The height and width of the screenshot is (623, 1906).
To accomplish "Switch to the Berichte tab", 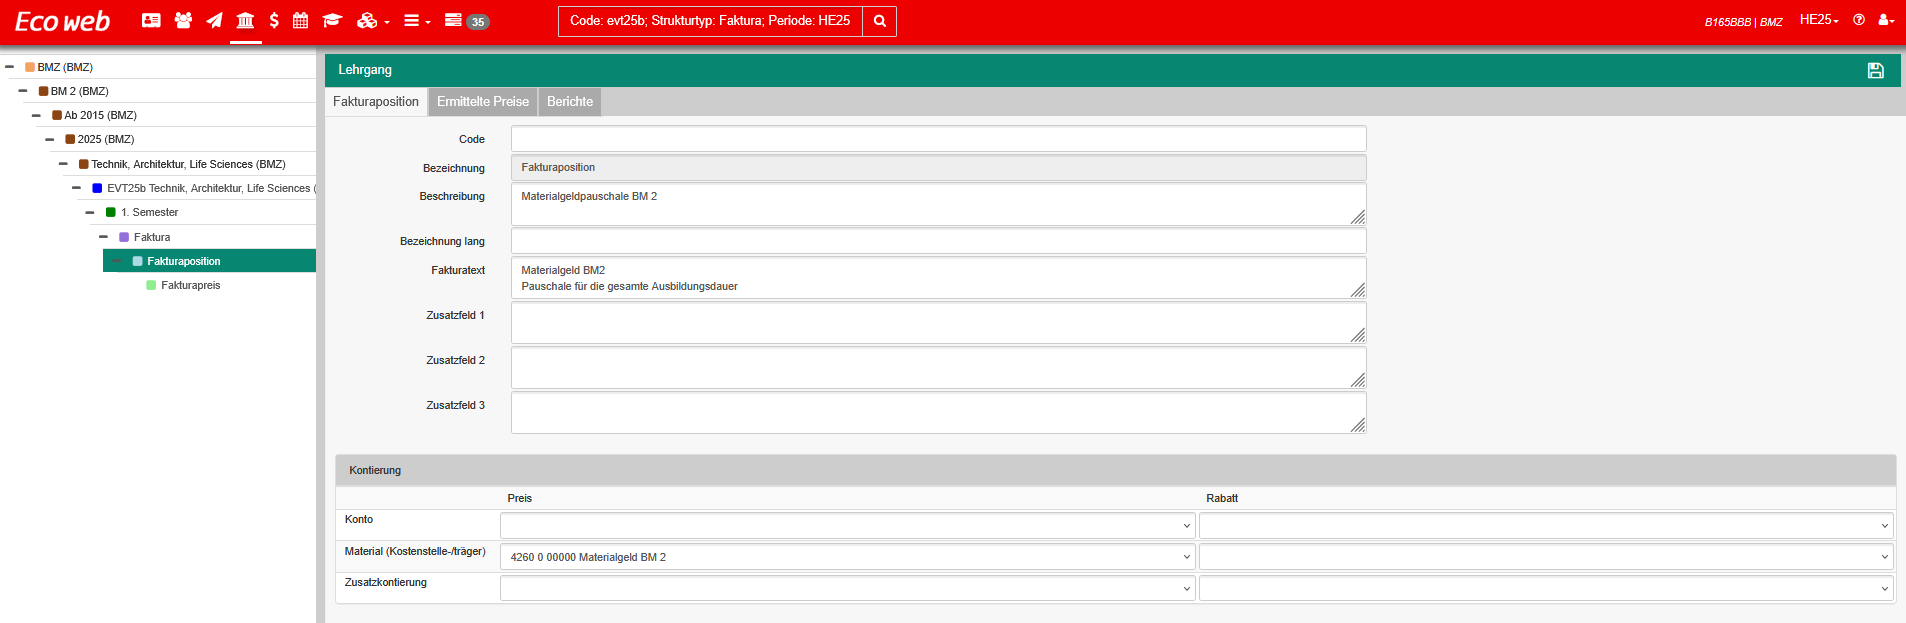I will coord(570,102).
